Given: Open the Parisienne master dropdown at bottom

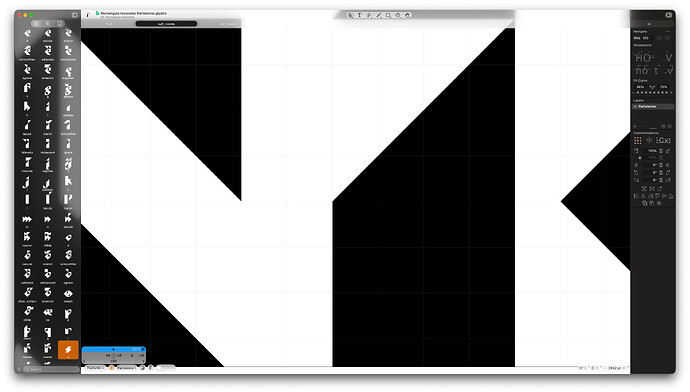Looking at the screenshot, I should [126, 367].
